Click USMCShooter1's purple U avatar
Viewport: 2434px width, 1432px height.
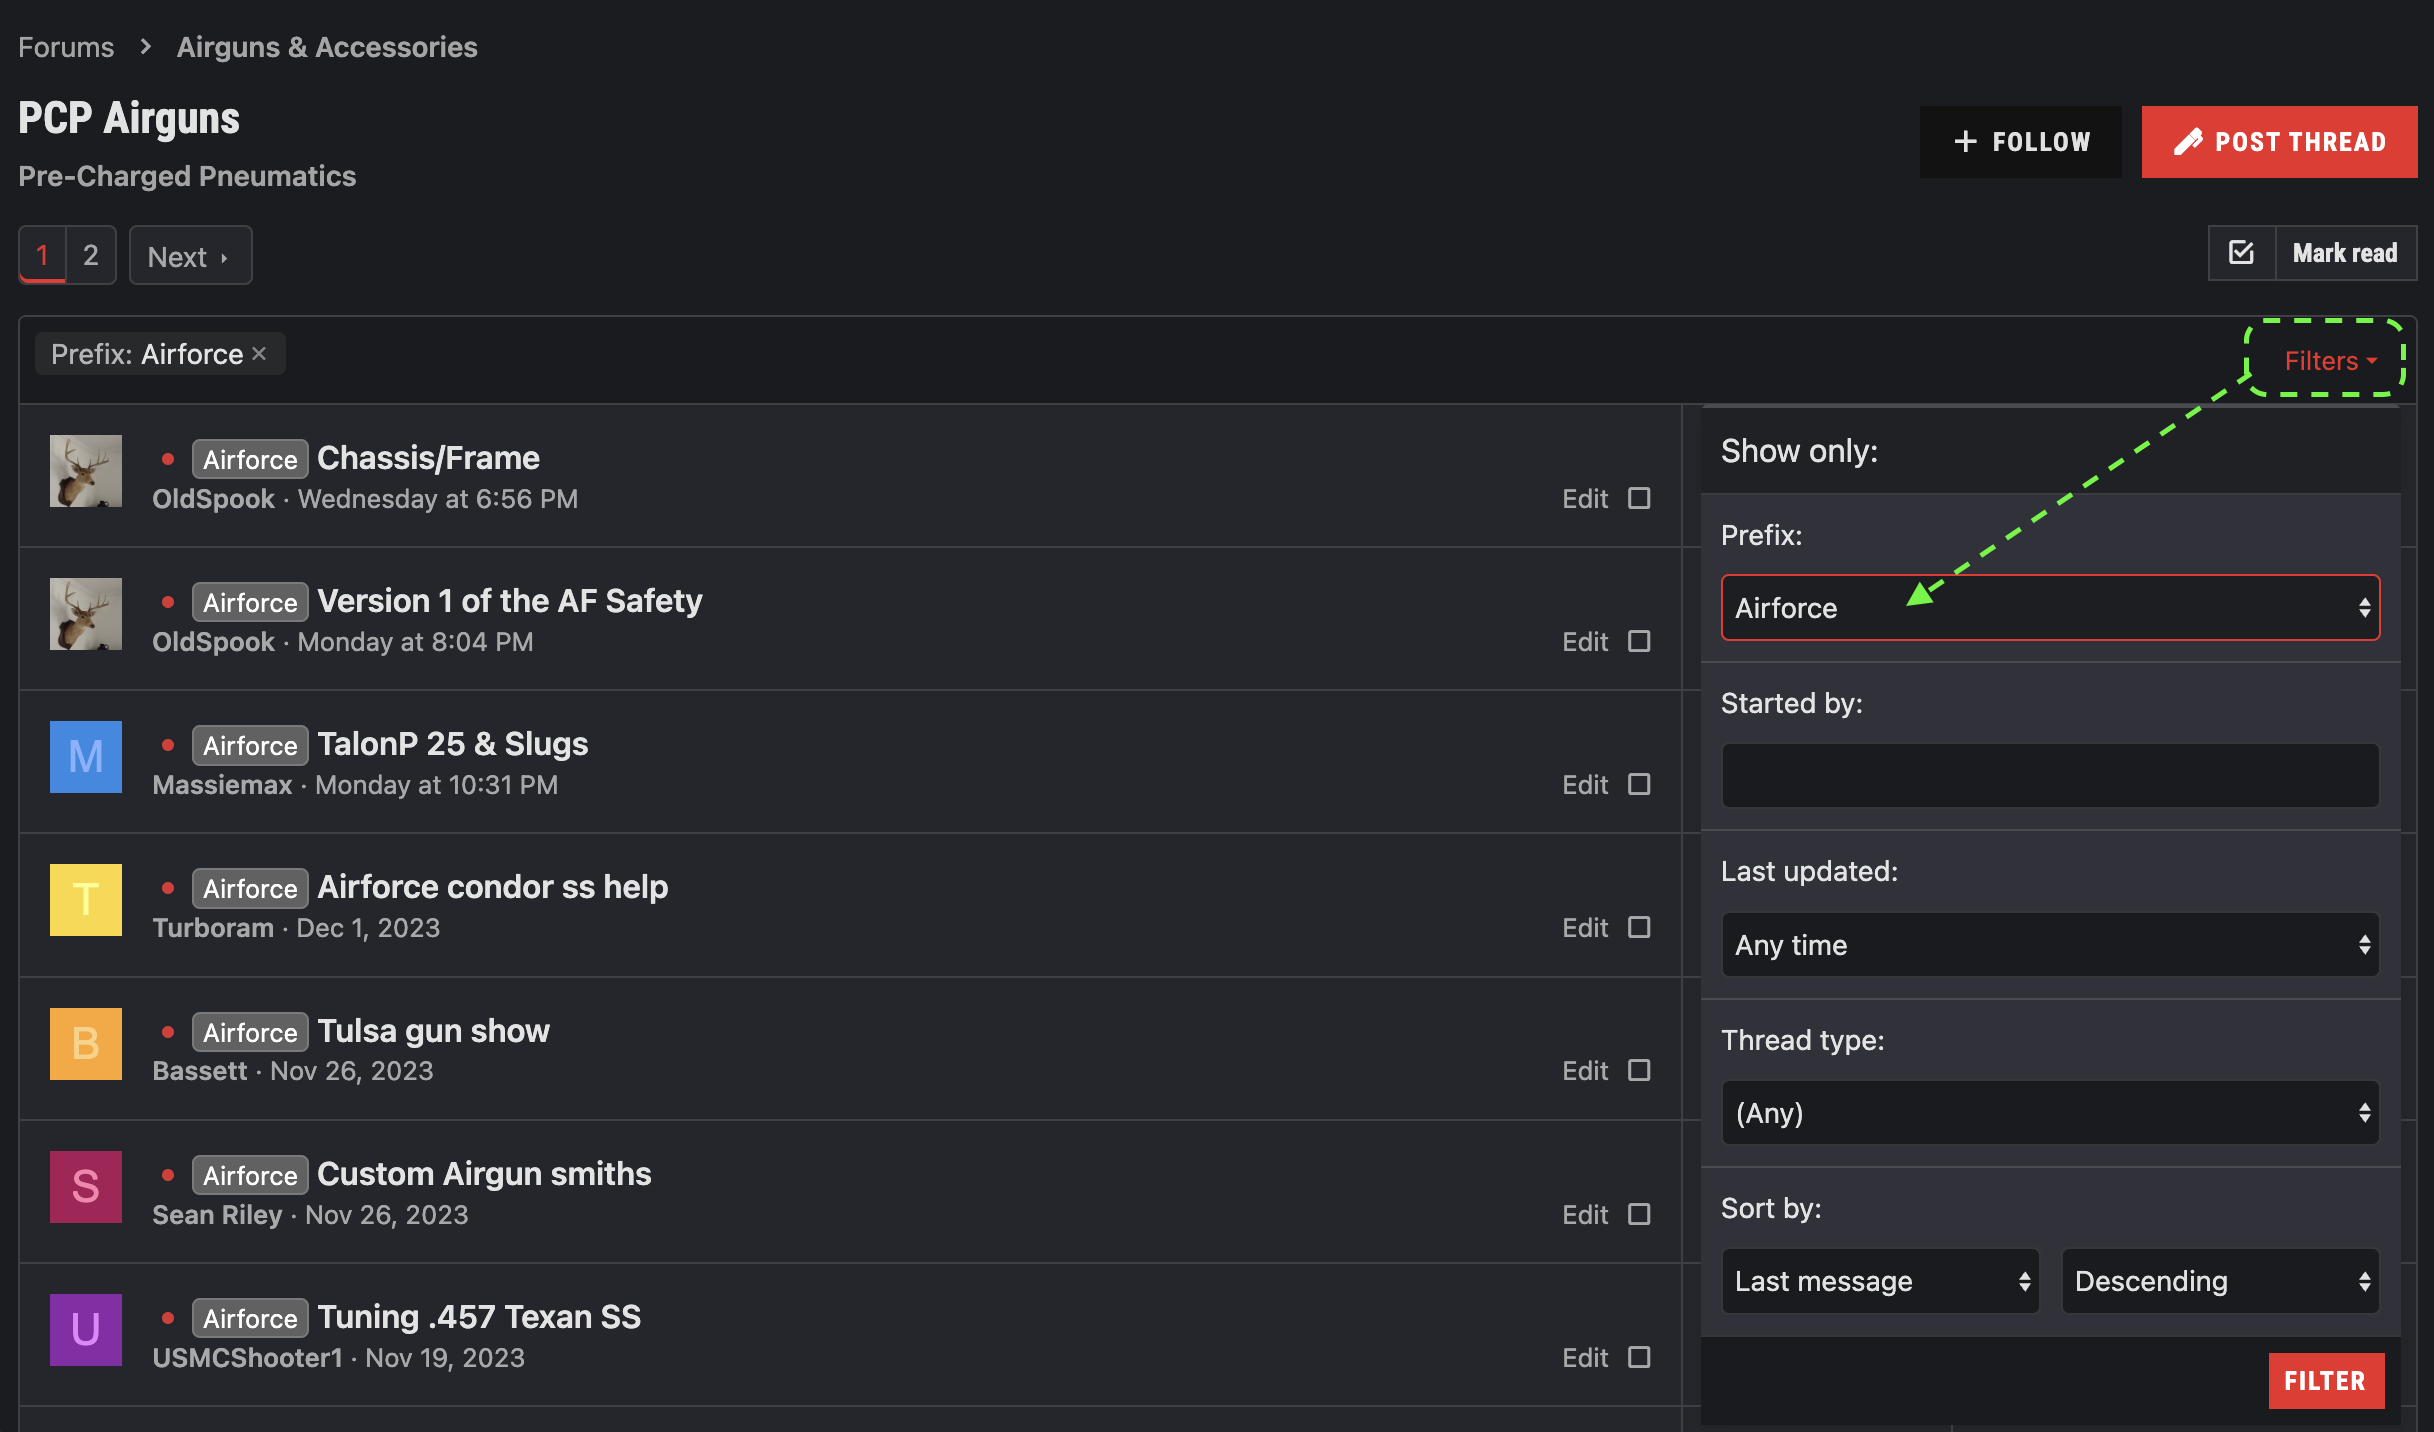(86, 1330)
